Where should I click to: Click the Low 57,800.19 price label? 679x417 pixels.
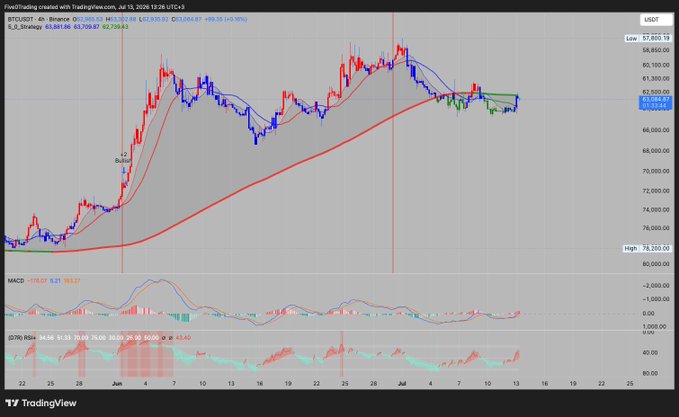click(648, 39)
